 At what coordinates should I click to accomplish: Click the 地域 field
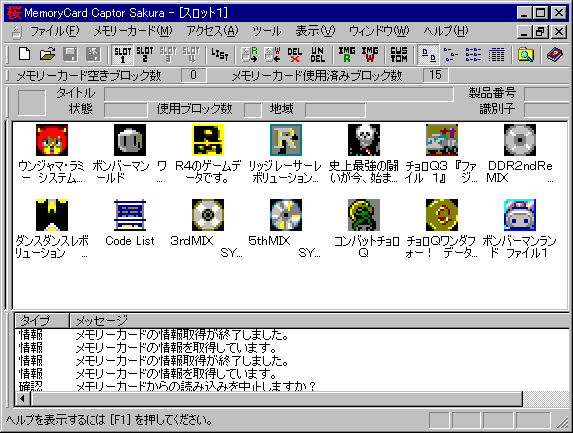[335, 110]
